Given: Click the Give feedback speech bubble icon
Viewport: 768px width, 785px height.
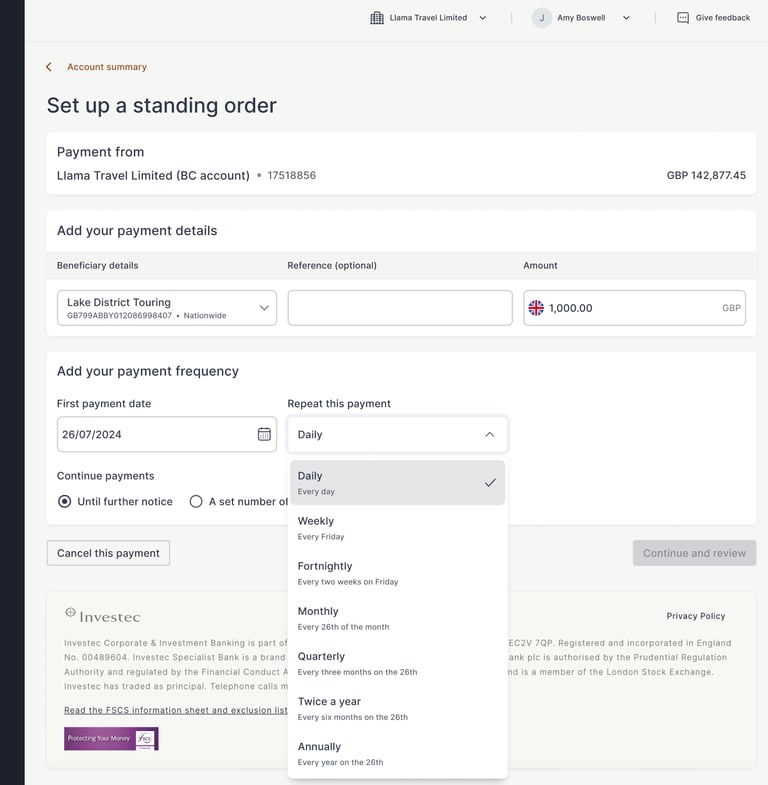Looking at the screenshot, I should [x=683, y=18].
